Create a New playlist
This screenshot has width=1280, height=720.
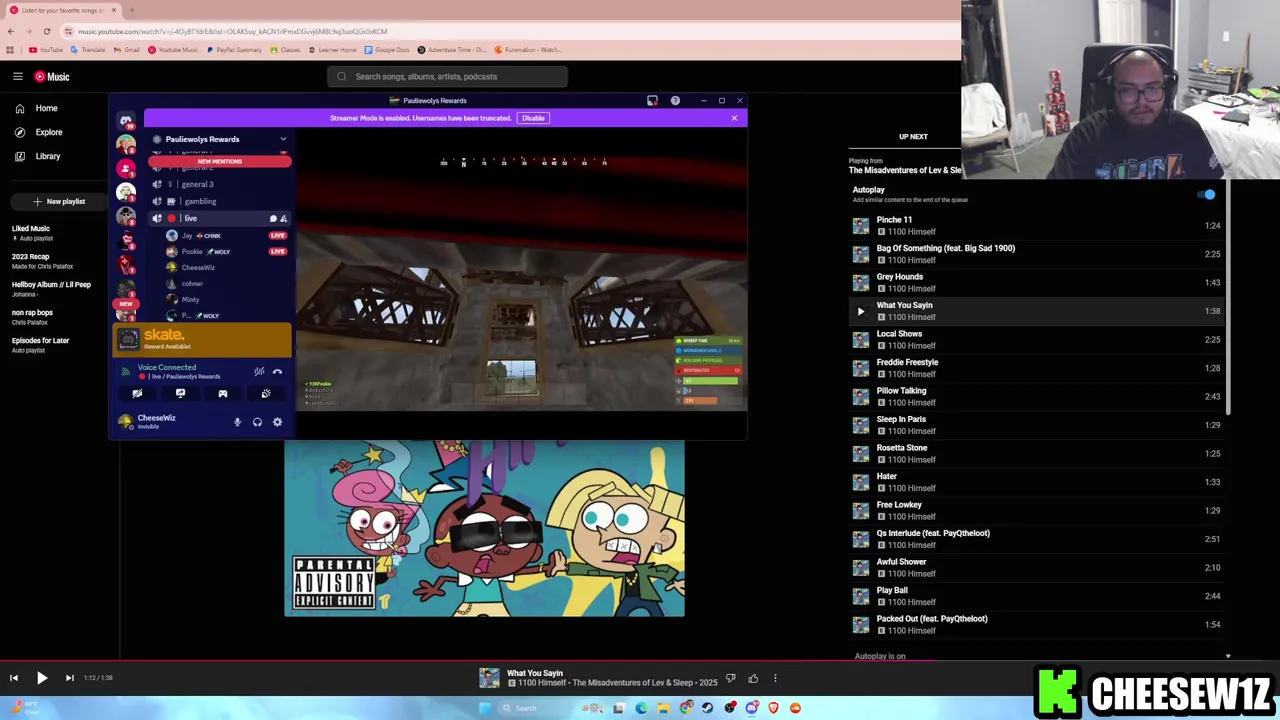[58, 201]
